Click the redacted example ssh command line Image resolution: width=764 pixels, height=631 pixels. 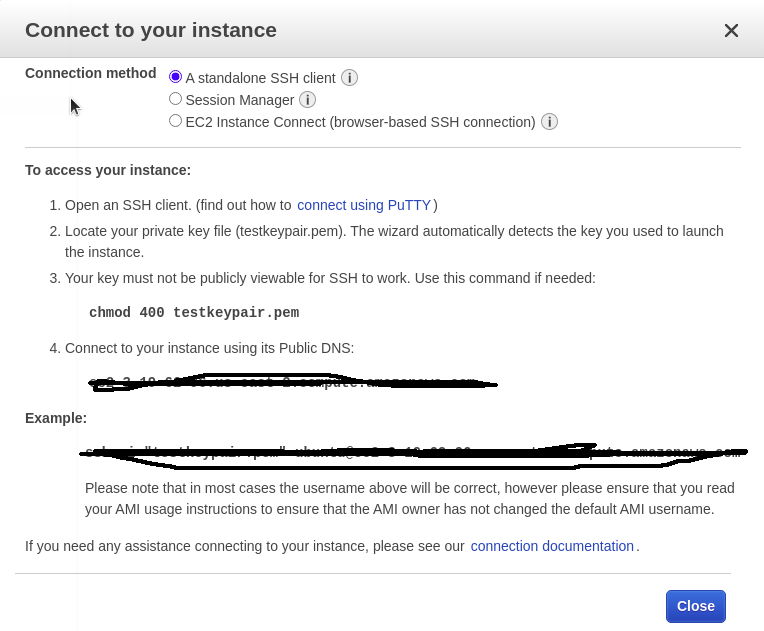pyautogui.click(x=413, y=453)
